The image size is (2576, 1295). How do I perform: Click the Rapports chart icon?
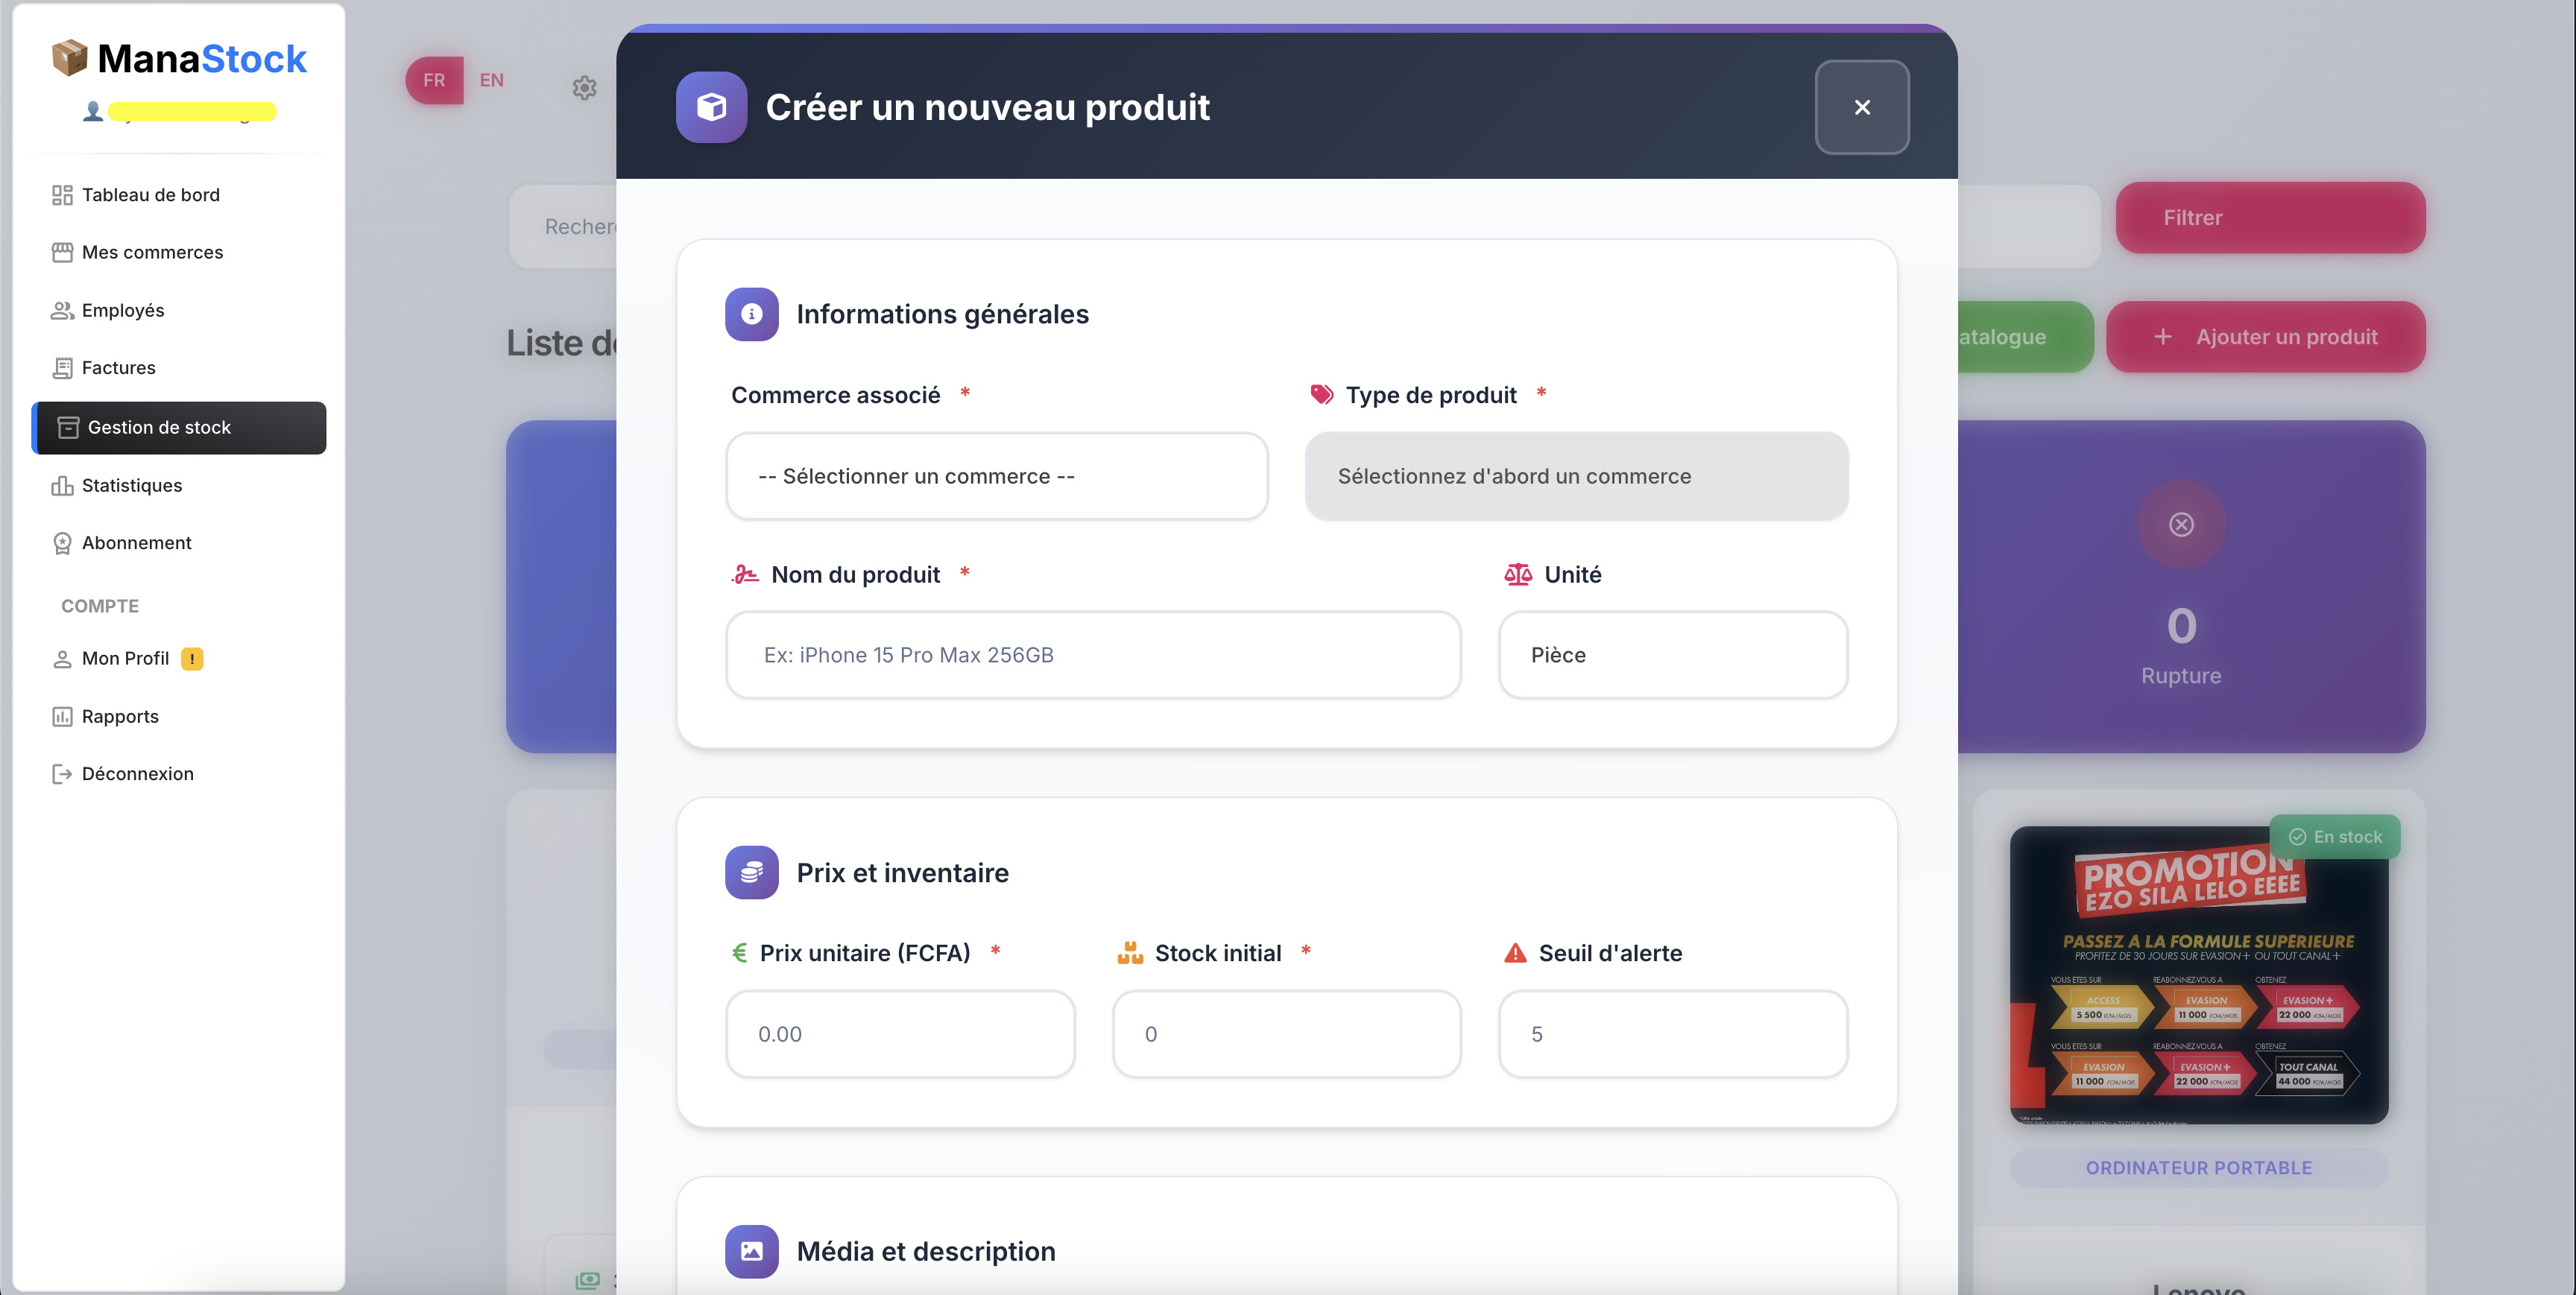tap(62, 716)
